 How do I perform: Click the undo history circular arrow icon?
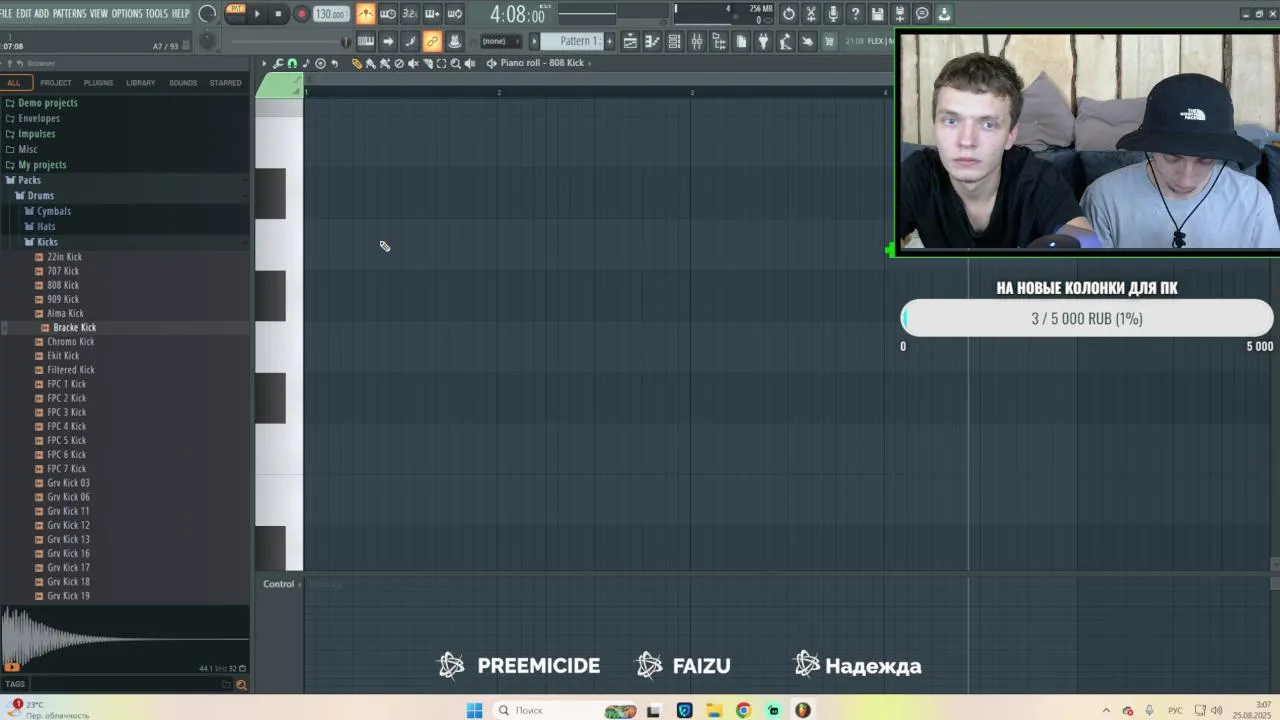[x=789, y=14]
